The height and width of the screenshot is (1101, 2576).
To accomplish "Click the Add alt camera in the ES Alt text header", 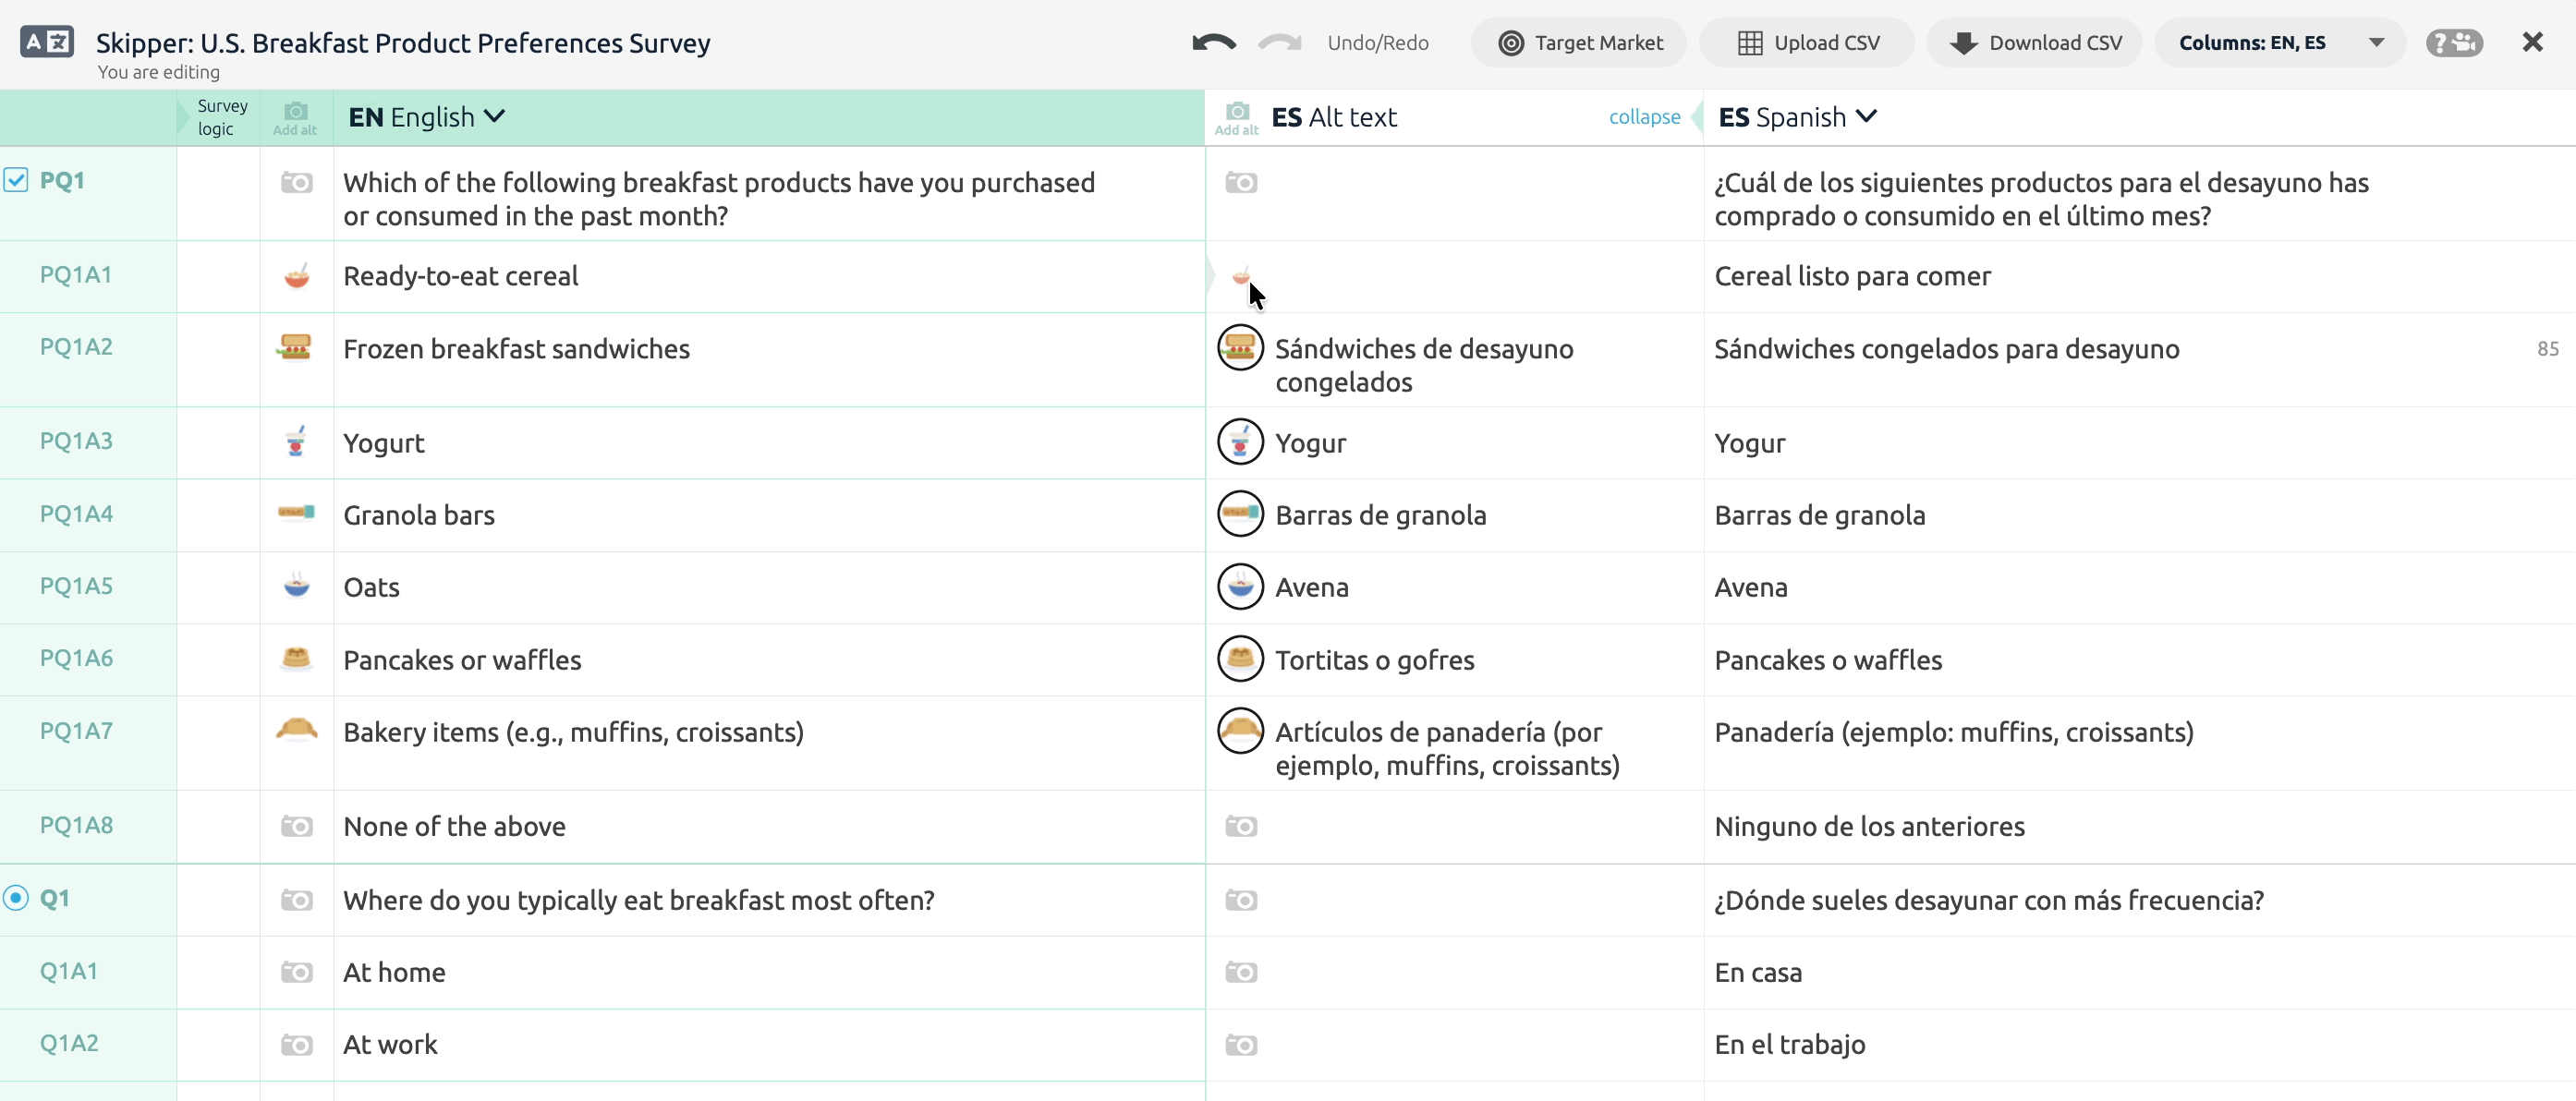I will click(x=1237, y=117).
